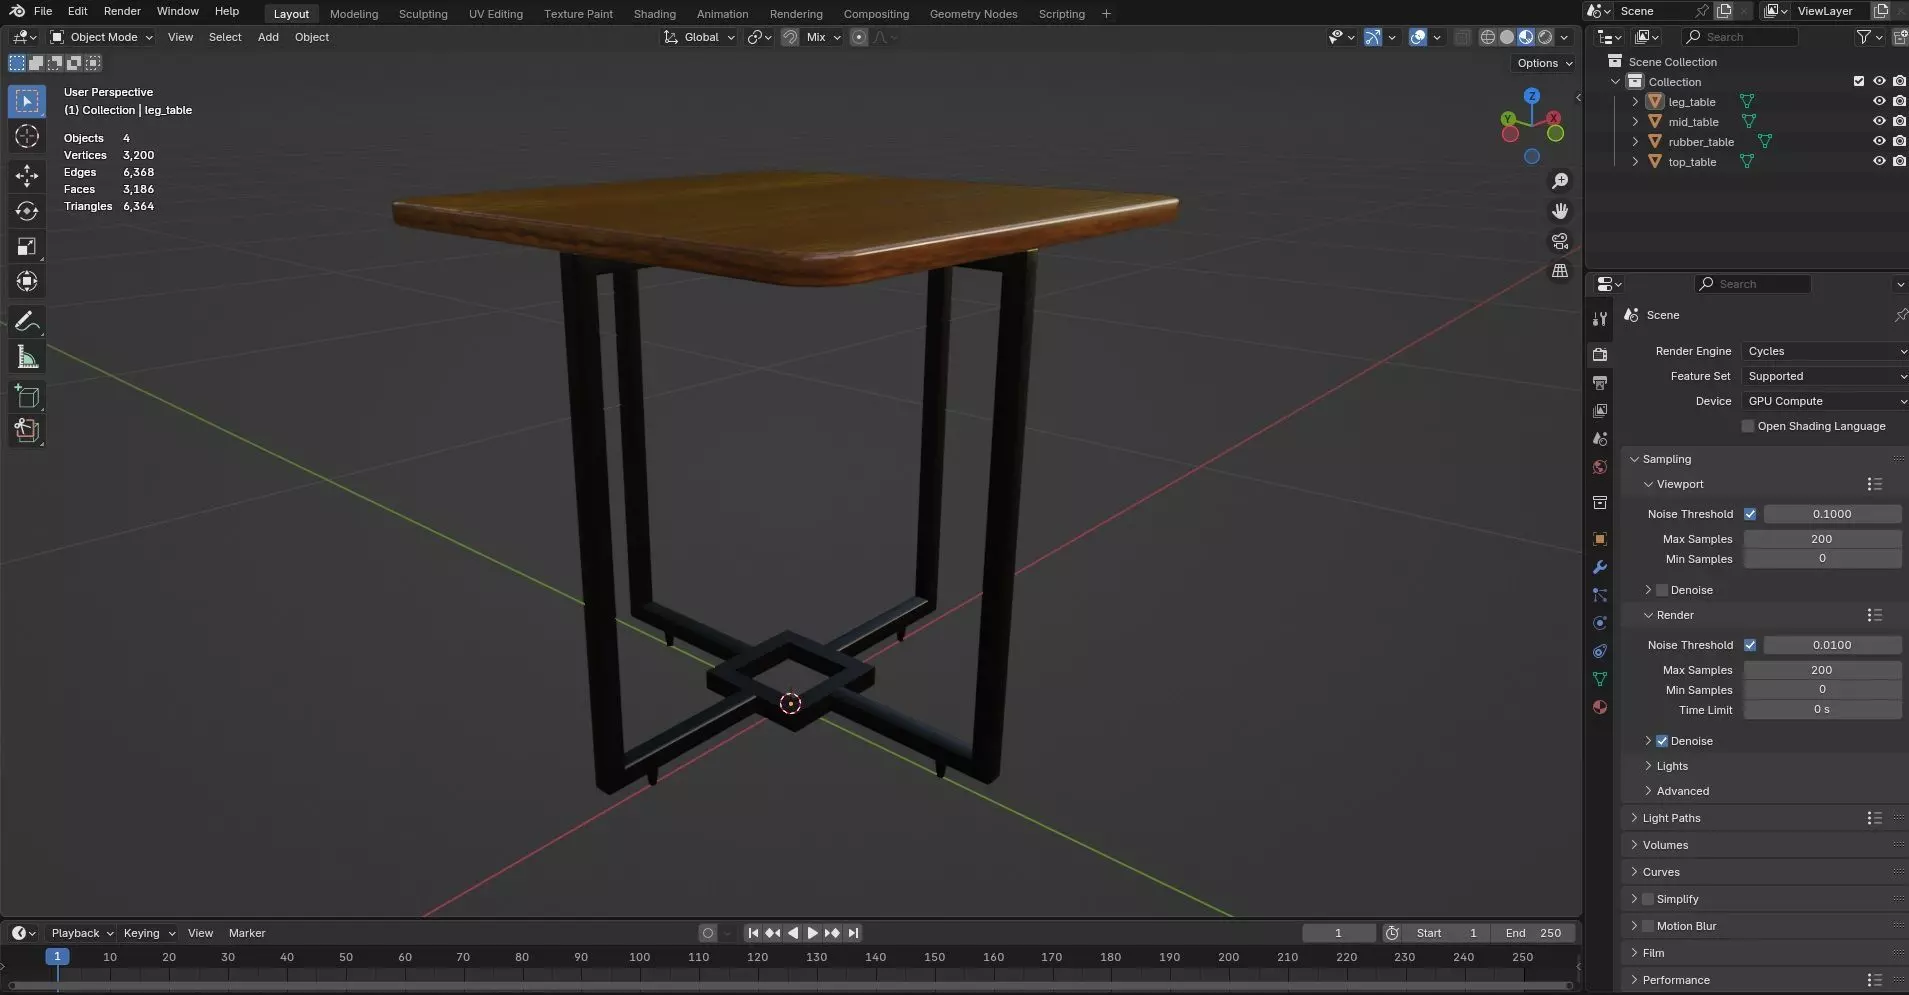Screen dimensions: 1909x995
Task: Toggle Collection exclude checkbox
Action: 1859,81
